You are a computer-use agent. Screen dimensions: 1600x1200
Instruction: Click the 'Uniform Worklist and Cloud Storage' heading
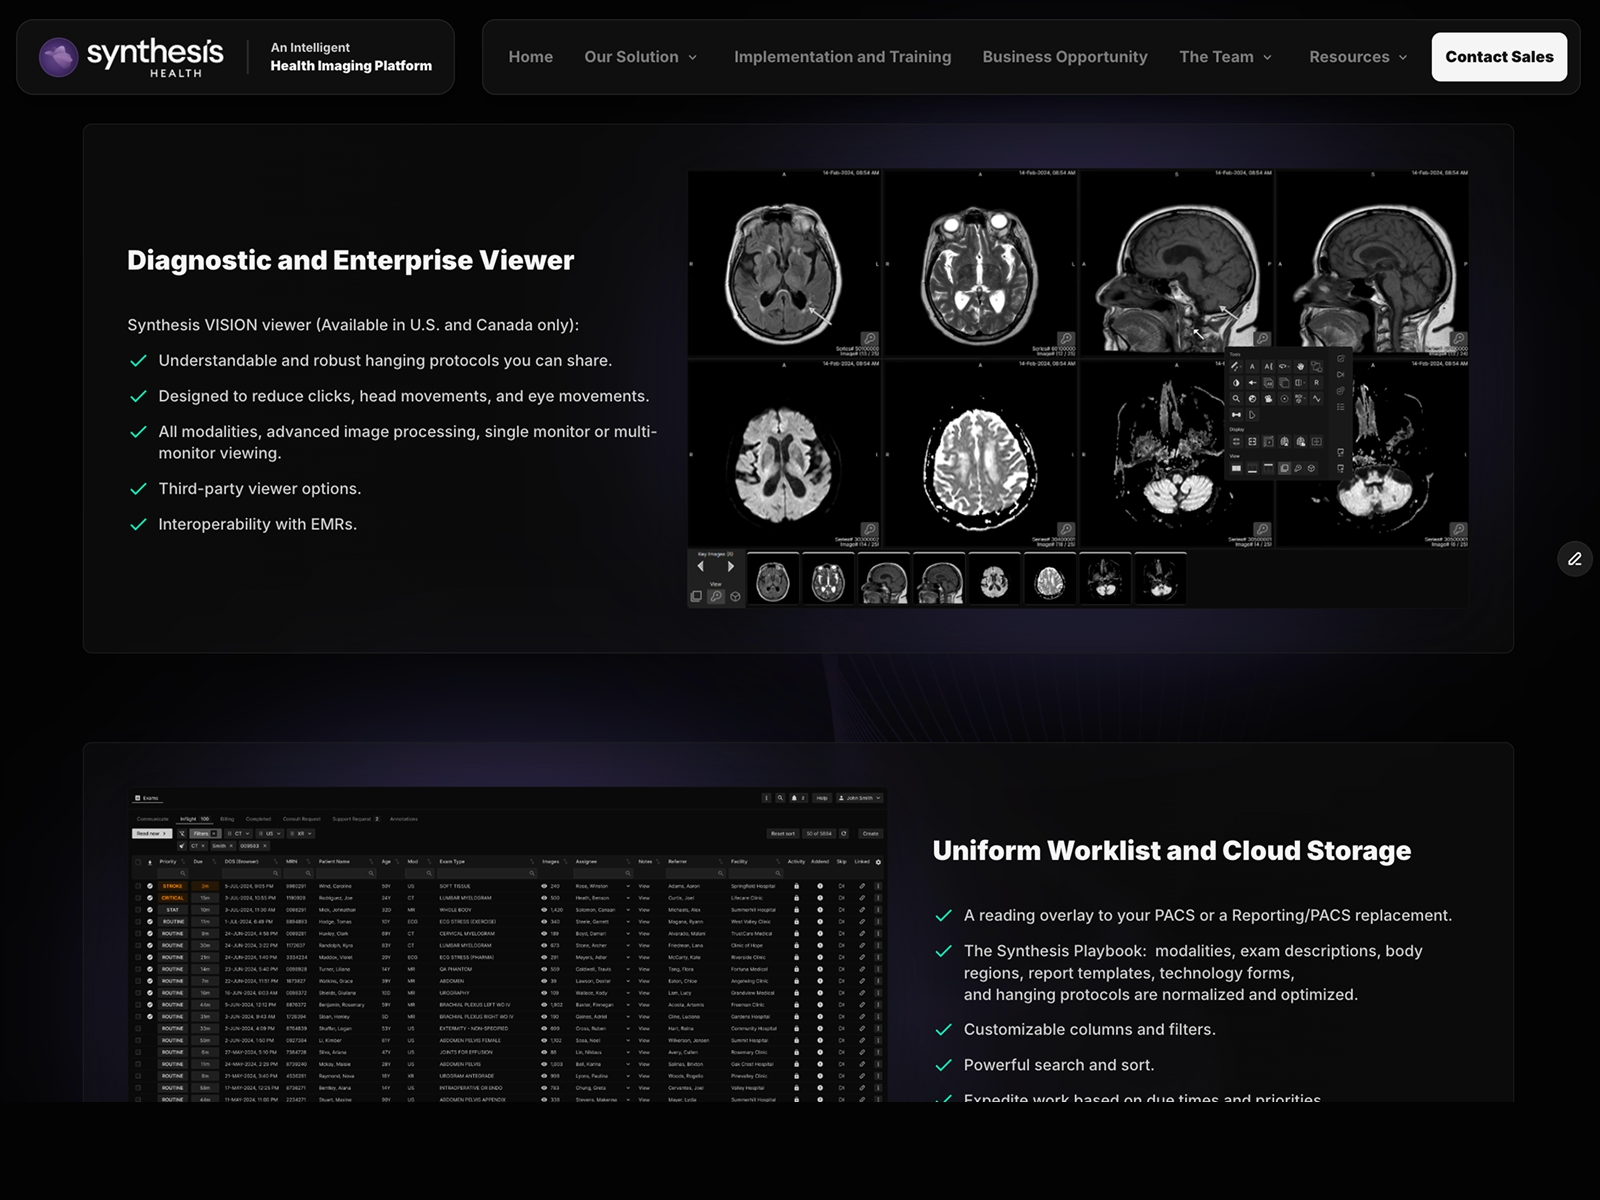coord(1172,851)
